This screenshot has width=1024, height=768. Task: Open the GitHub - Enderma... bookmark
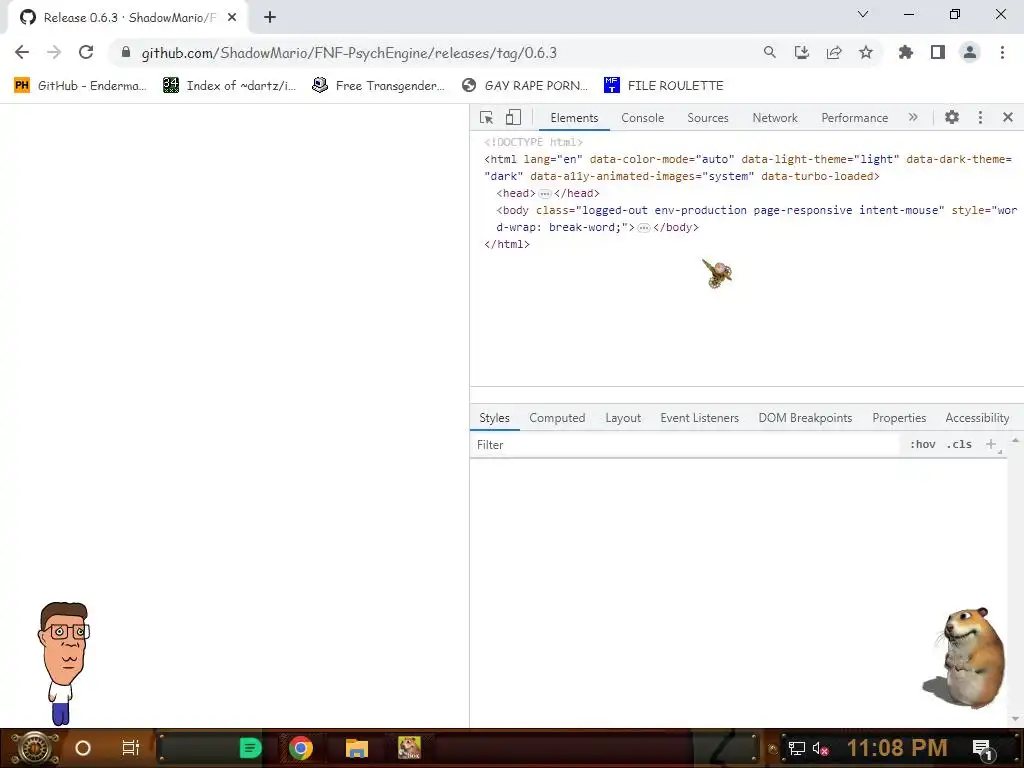[80, 86]
